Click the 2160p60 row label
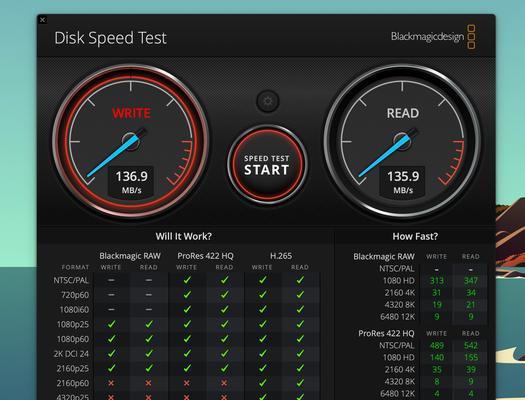 pos(73,383)
